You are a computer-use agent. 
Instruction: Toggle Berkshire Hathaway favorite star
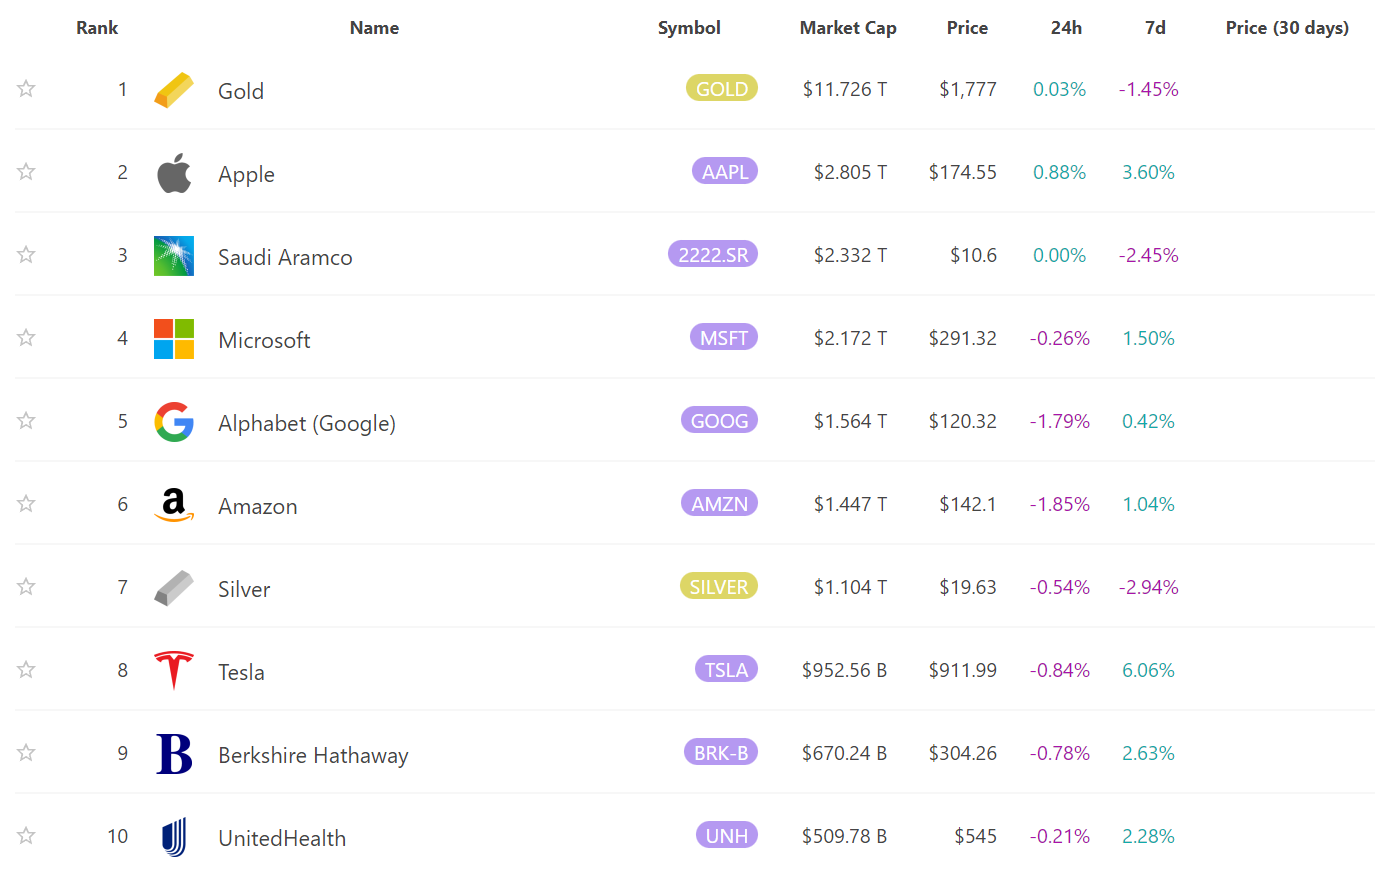click(26, 753)
